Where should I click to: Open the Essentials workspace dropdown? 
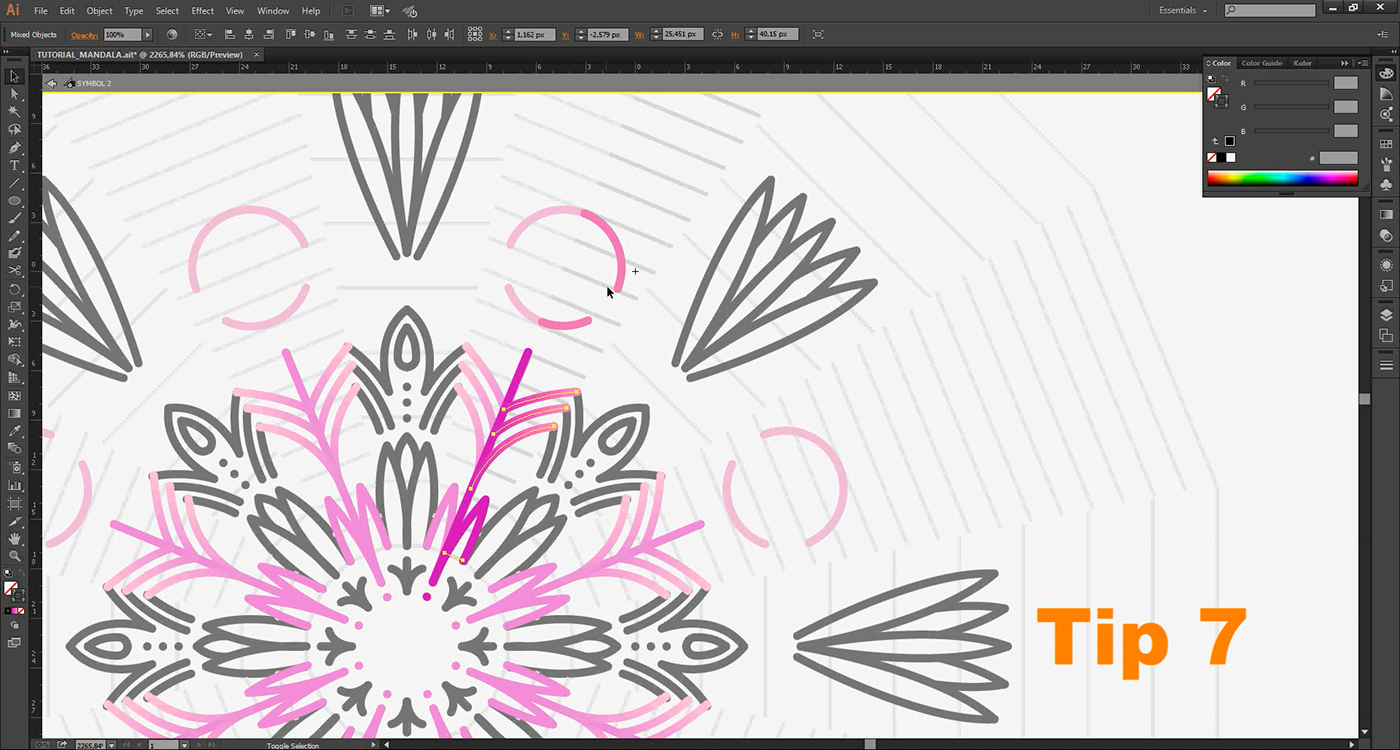[1183, 11]
